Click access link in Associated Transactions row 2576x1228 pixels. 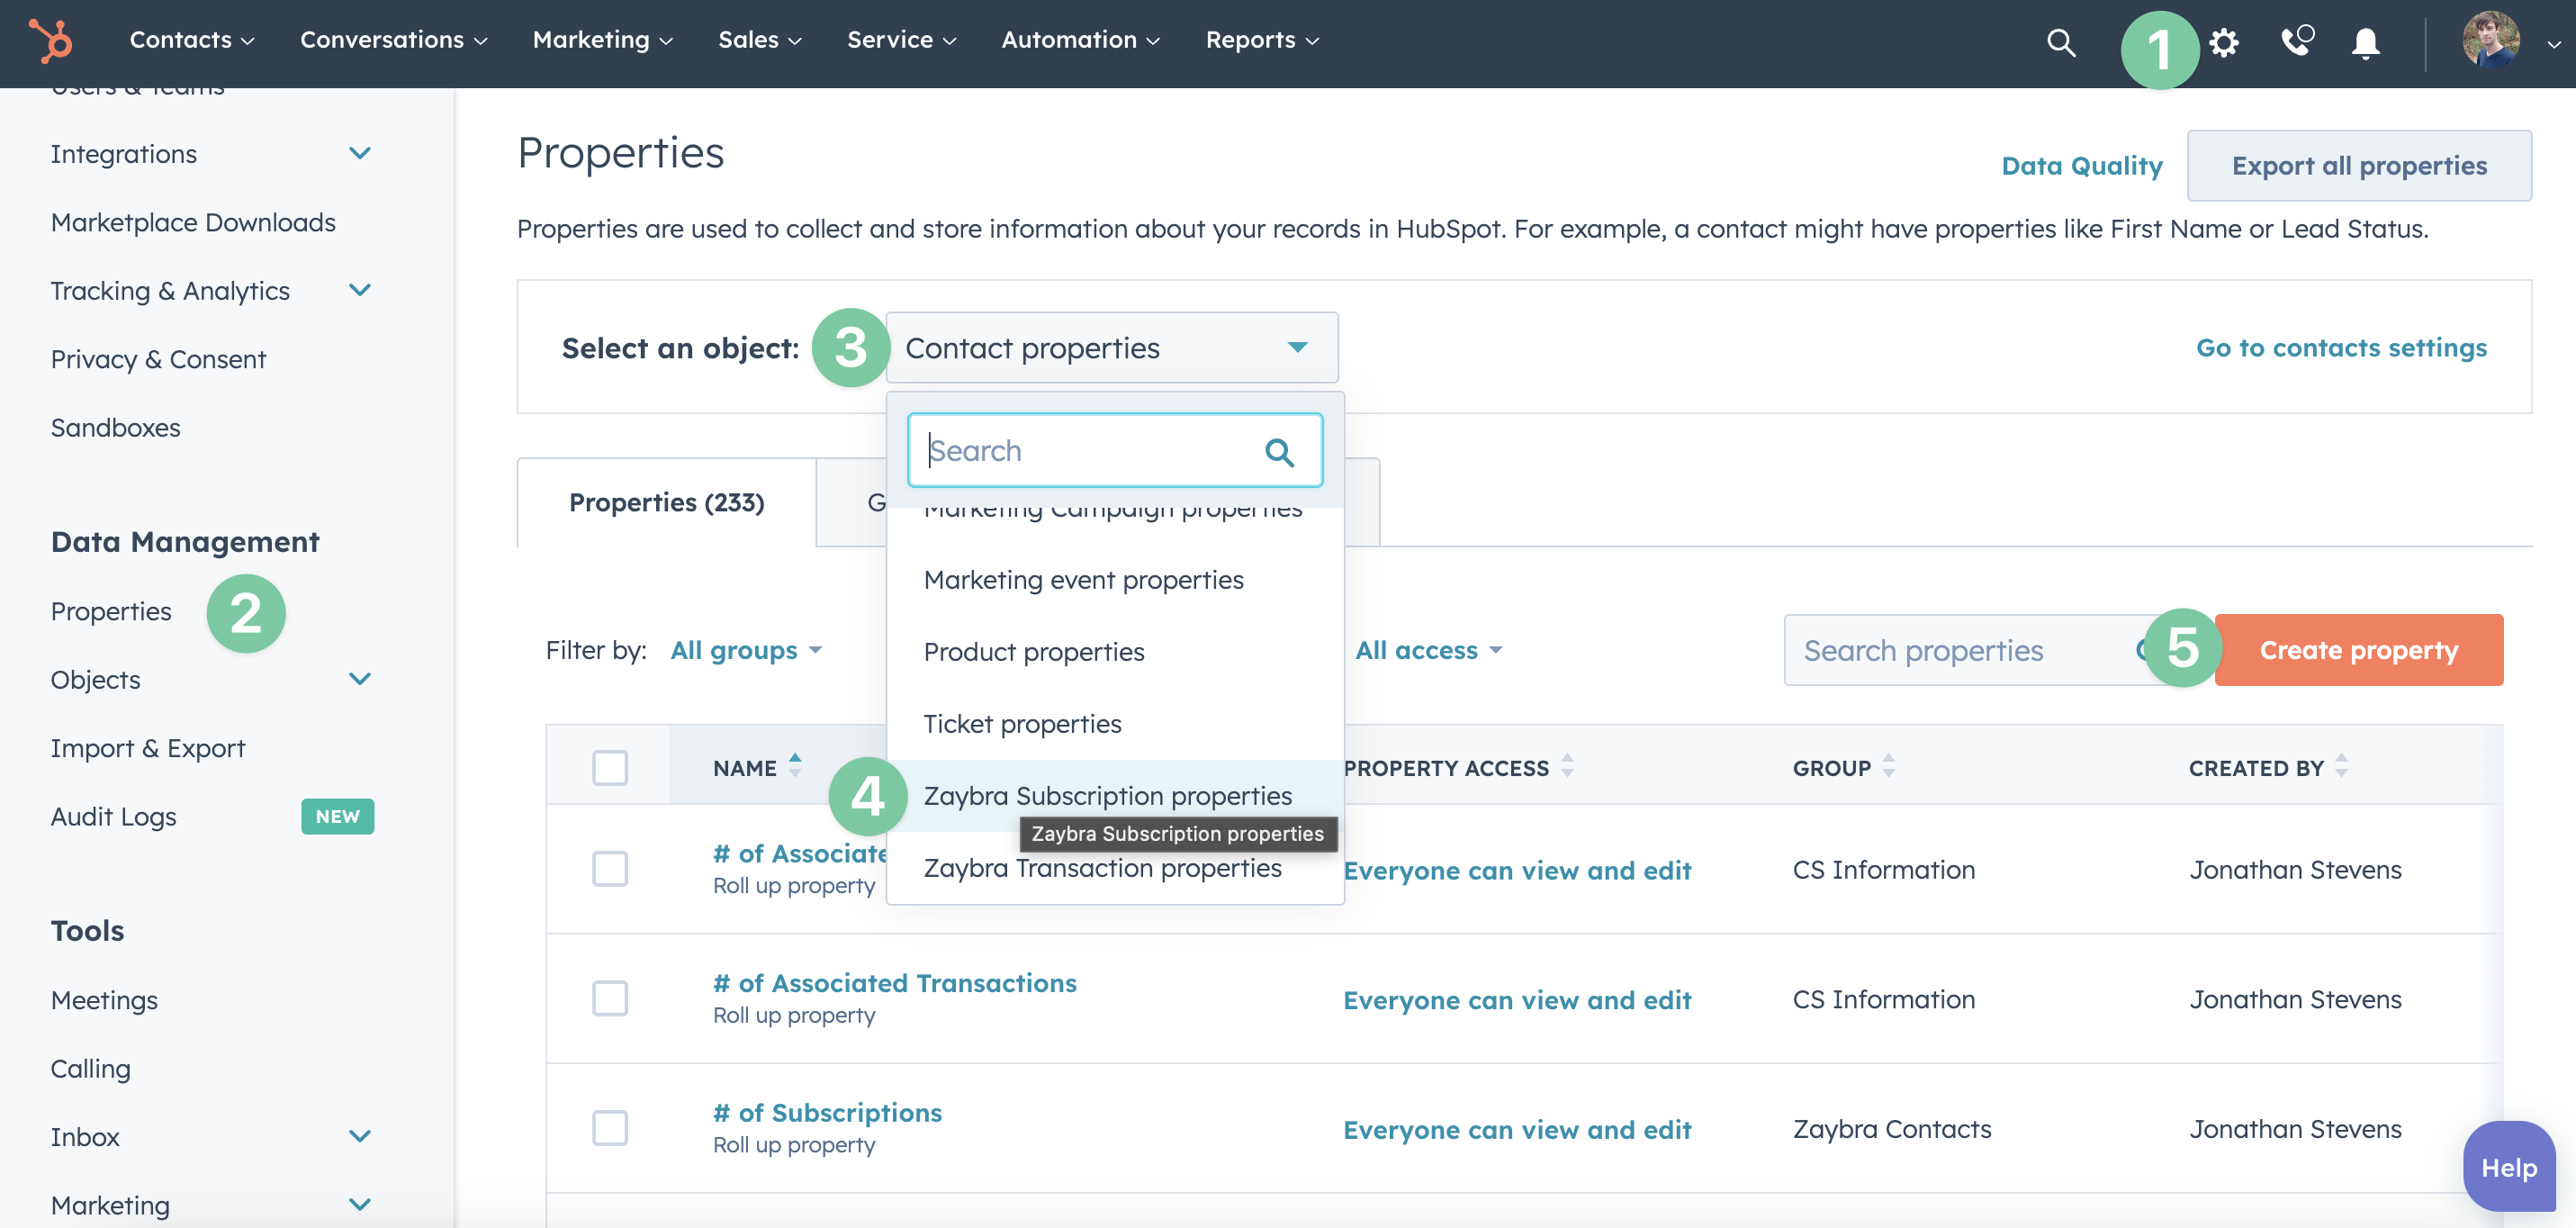[1516, 1000]
